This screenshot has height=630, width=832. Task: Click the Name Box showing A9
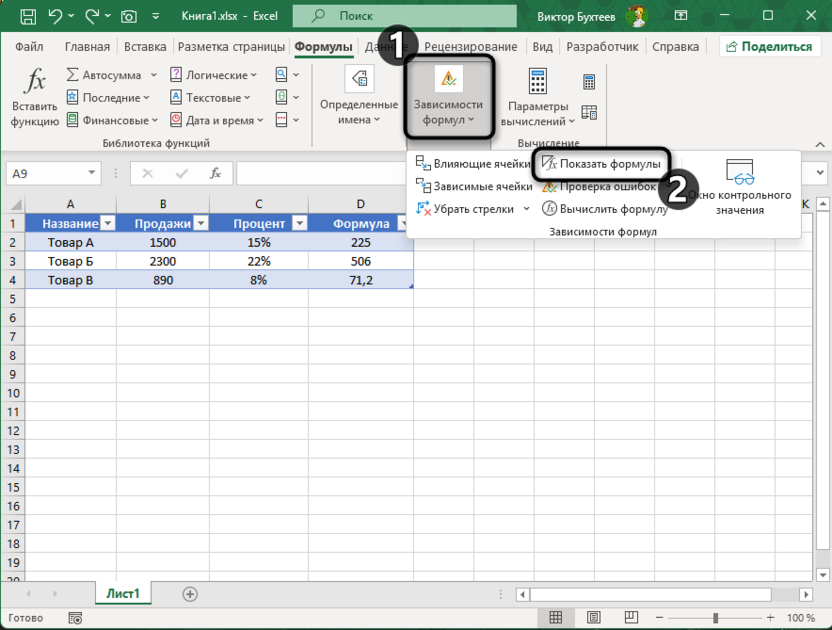(x=45, y=173)
